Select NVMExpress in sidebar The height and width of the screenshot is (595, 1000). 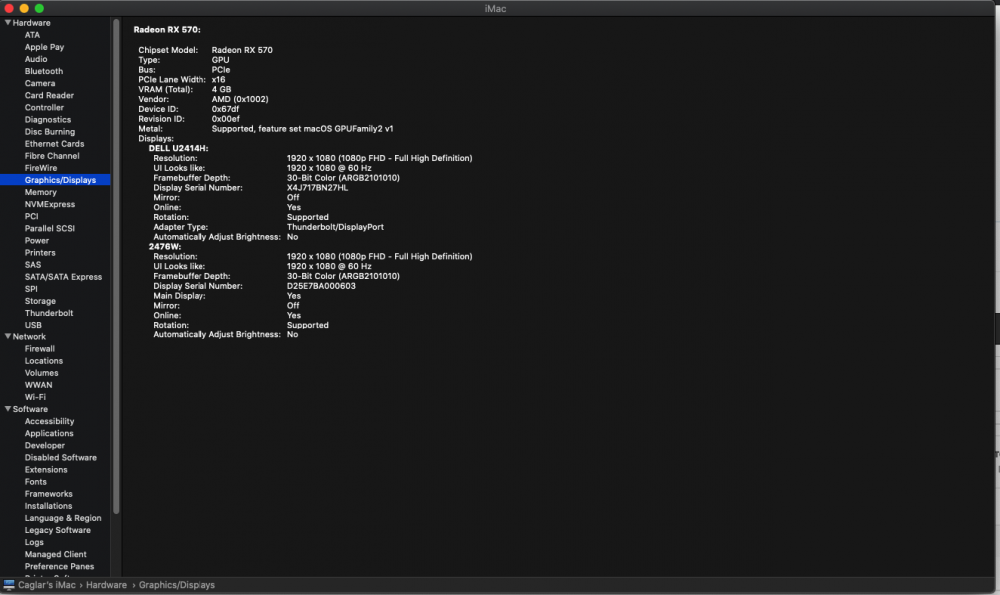(x=50, y=204)
